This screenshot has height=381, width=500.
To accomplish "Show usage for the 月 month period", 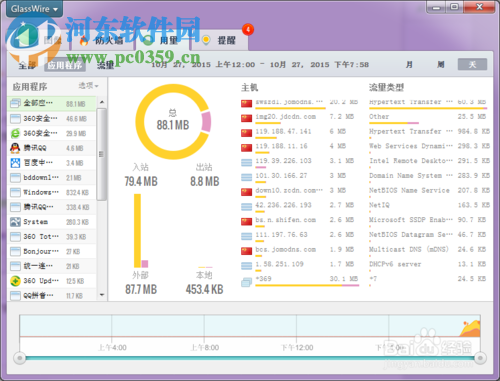I will (x=409, y=64).
